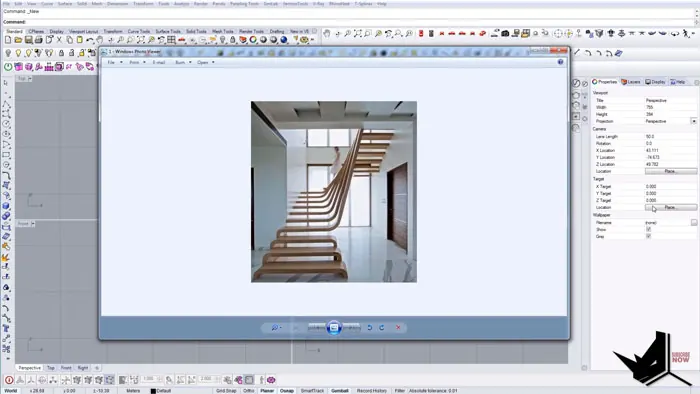Toggle SmartTrack in status bar
The image size is (700, 394).
point(312,391)
